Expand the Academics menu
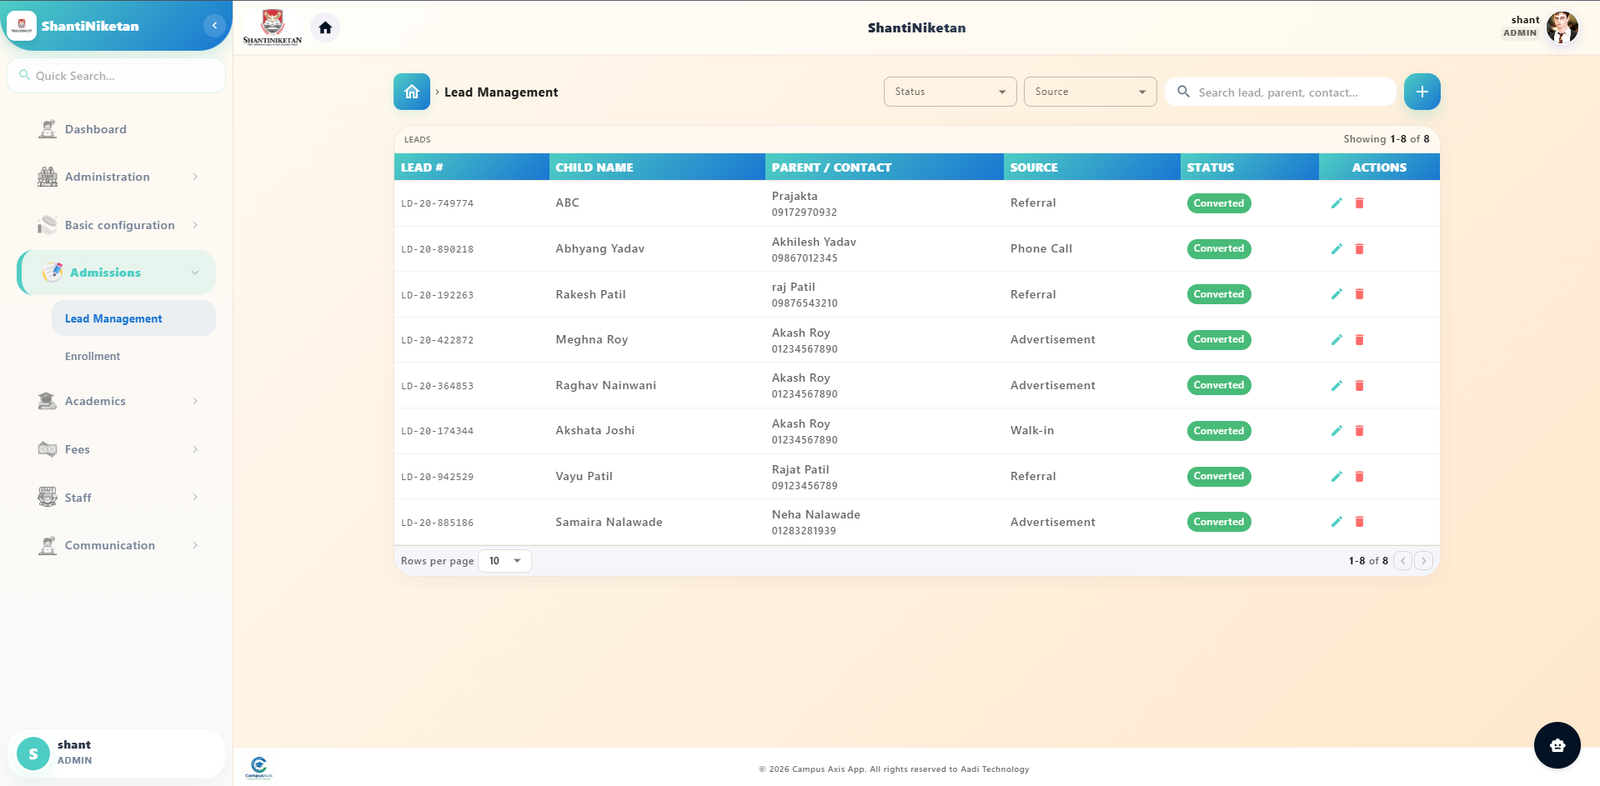1600x786 pixels. 117,401
